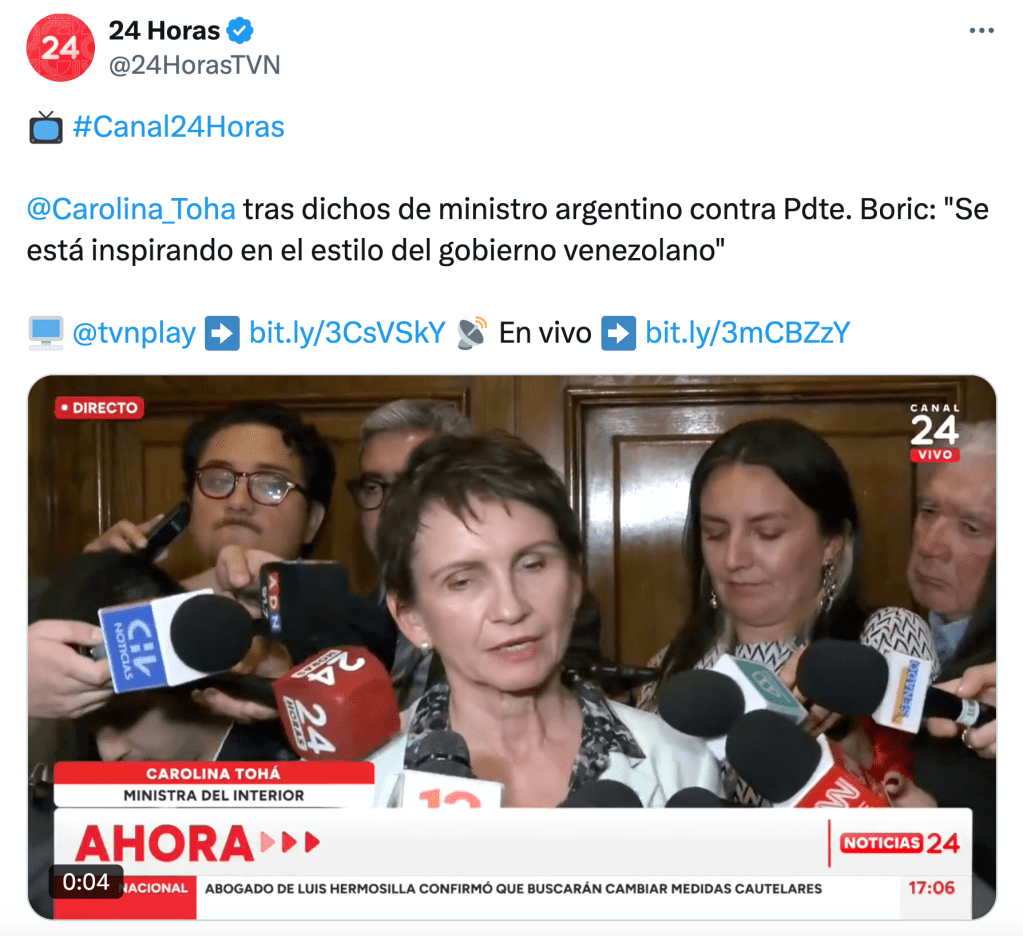Play the embedded video thumbnail
This screenshot has height=936, width=1023.
[512, 647]
